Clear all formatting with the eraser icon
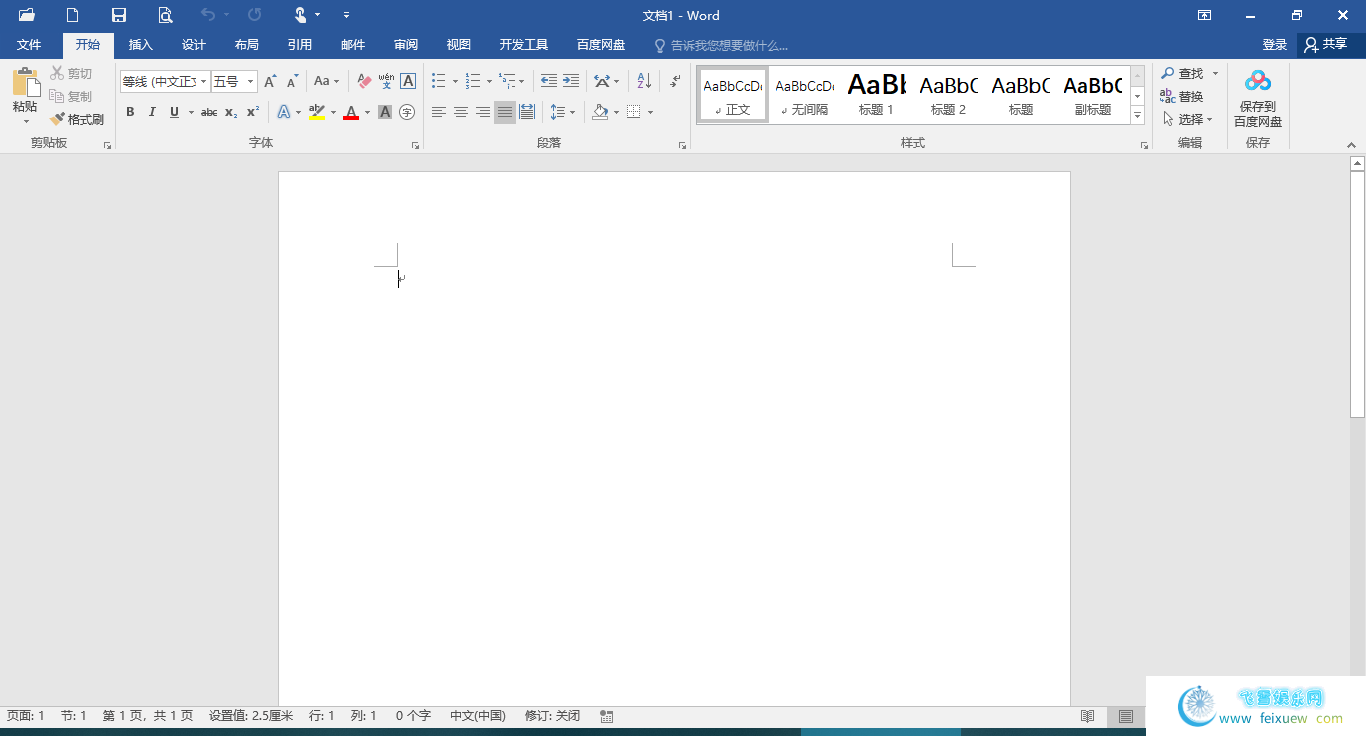The image size is (1366, 736). tap(364, 81)
